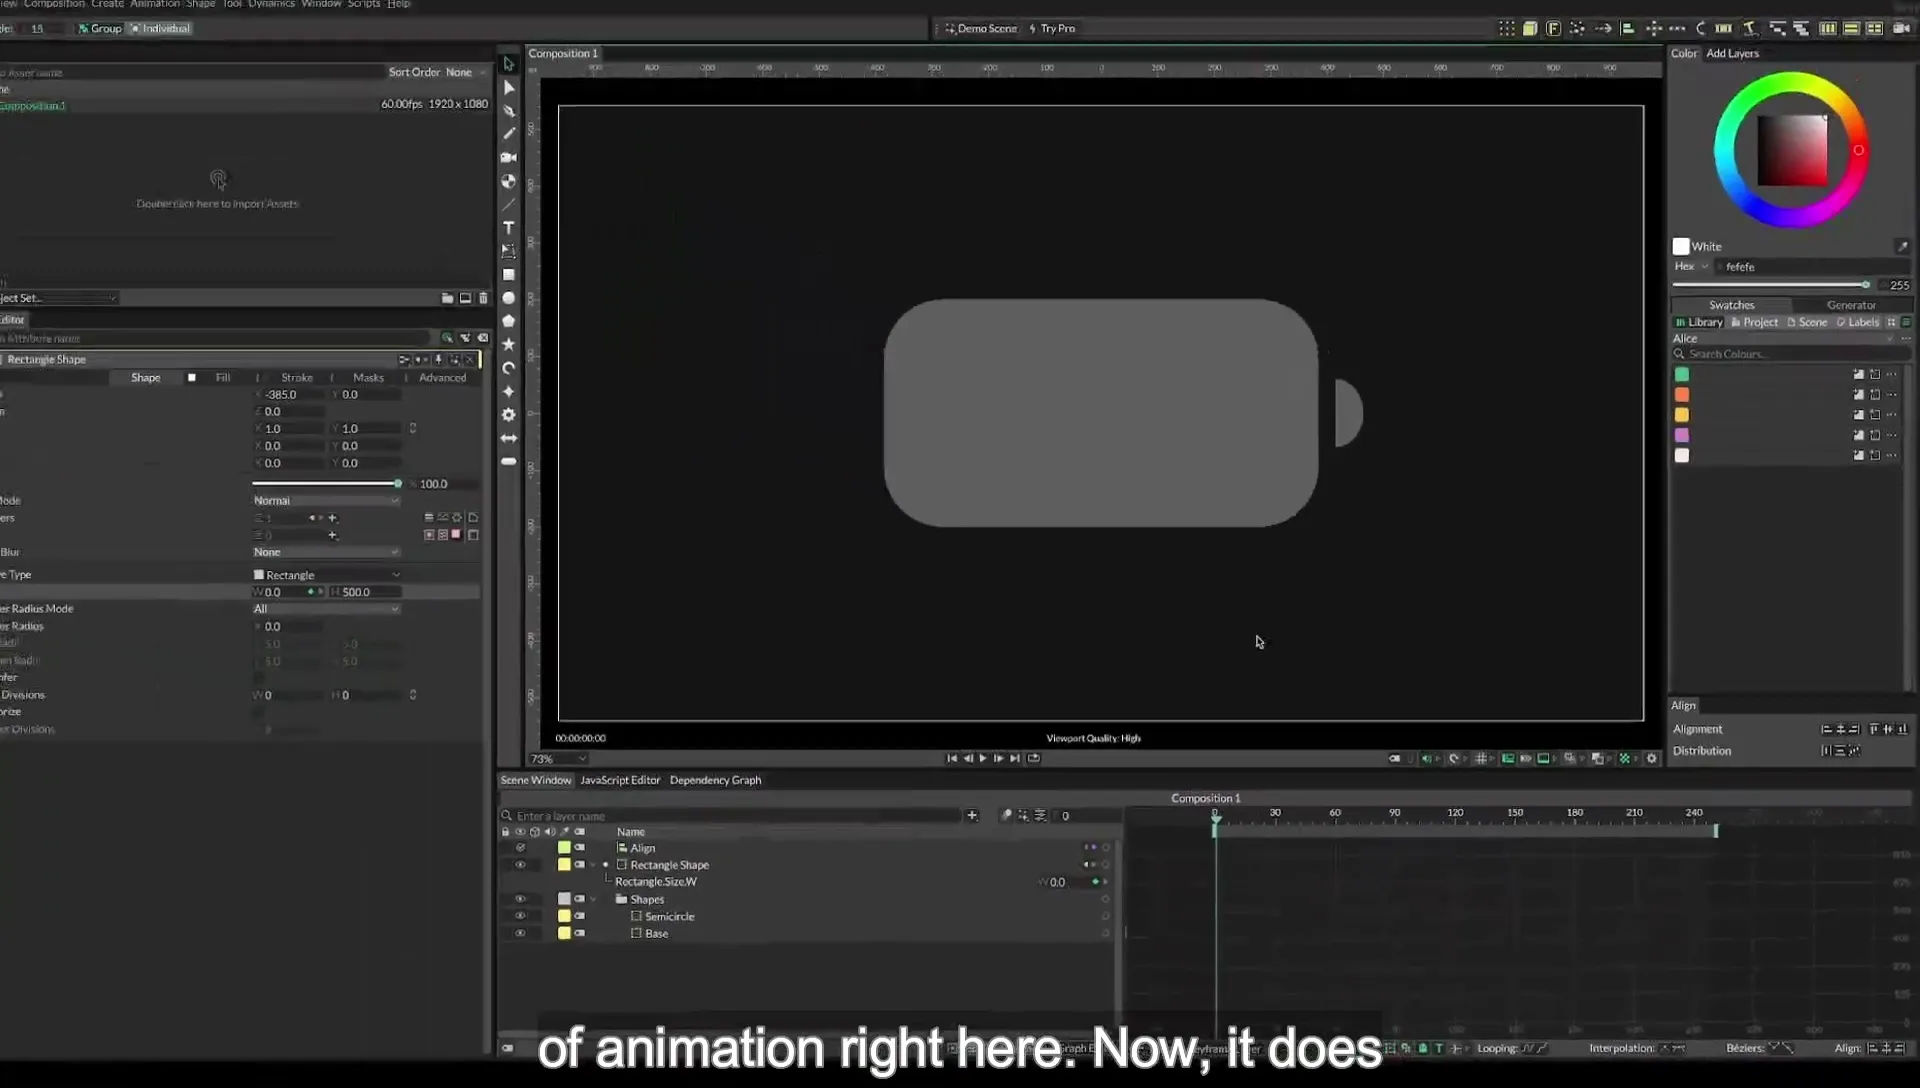The image size is (1920, 1088).
Task: Select the Polygon shape tool
Action: [x=508, y=321]
